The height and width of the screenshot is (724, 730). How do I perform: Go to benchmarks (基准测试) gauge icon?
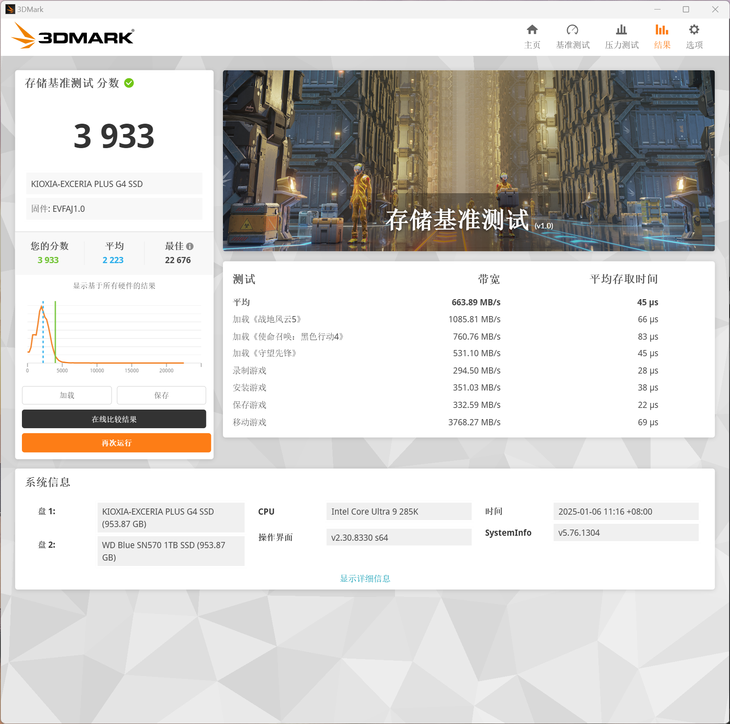tap(572, 30)
